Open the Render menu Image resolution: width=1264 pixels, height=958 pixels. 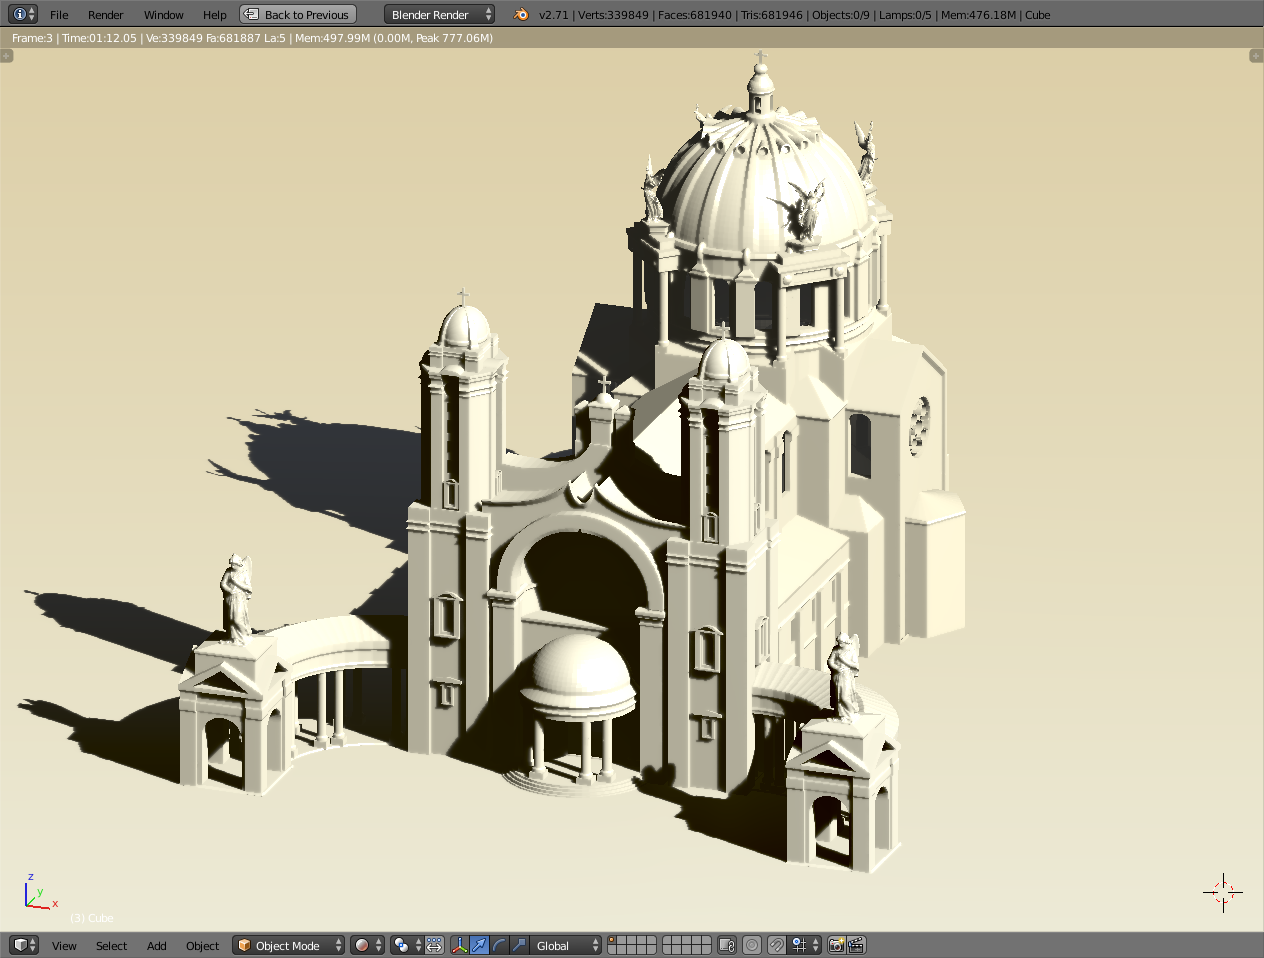click(x=105, y=15)
